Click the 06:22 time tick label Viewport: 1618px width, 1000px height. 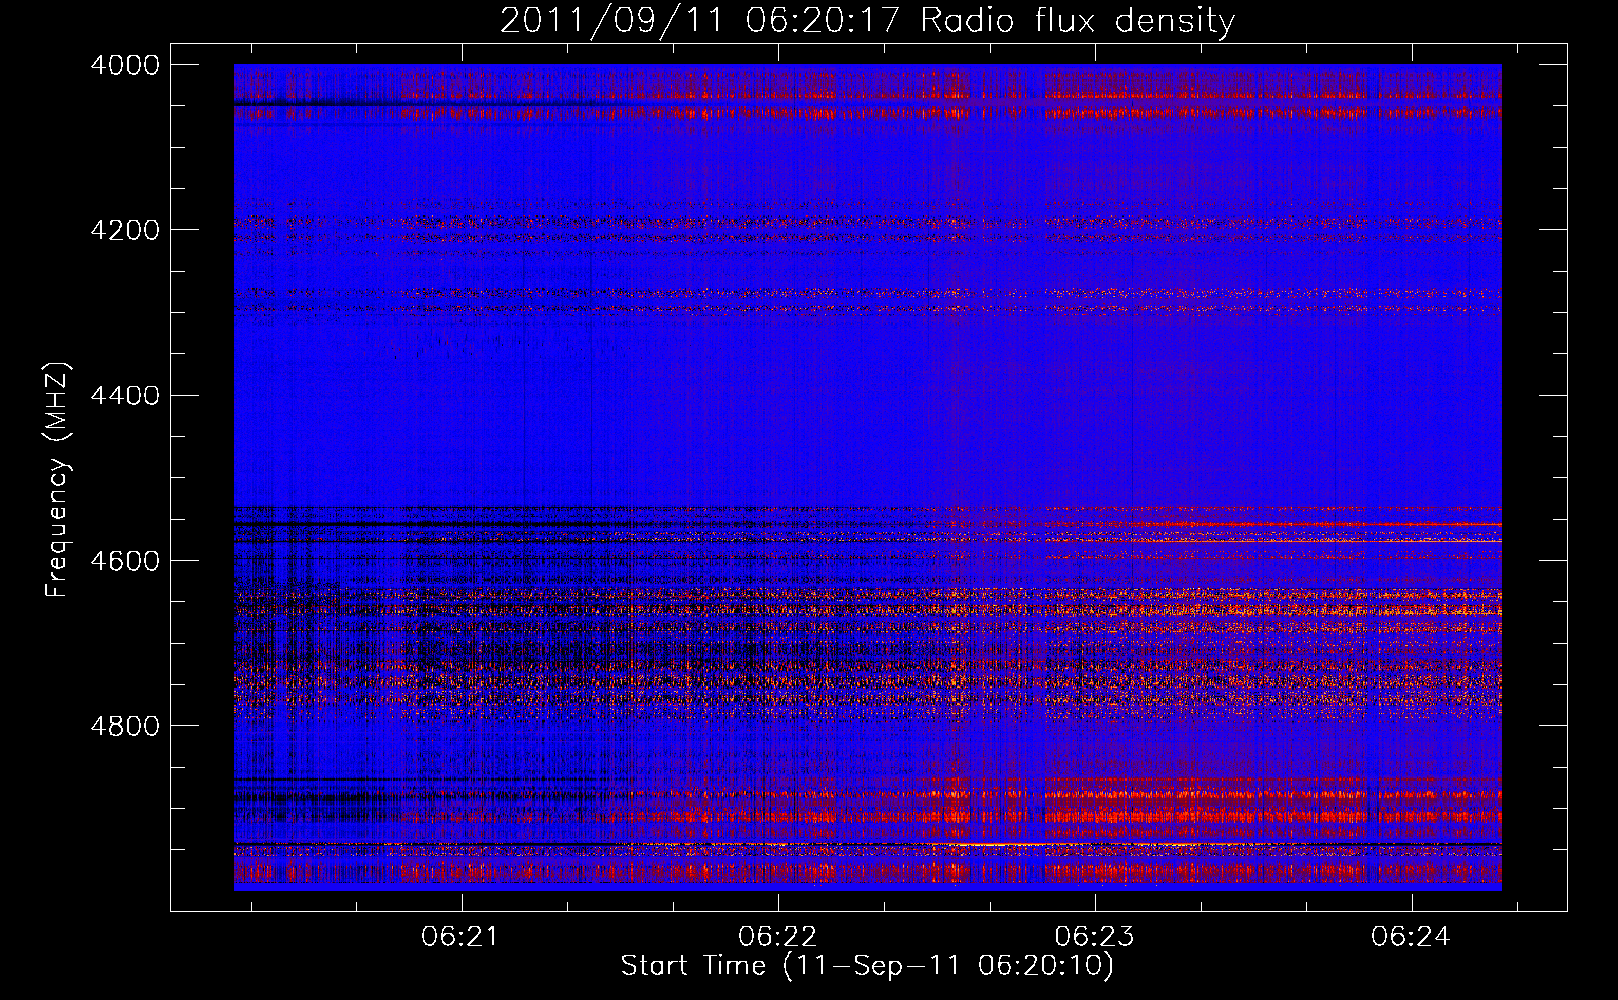pos(777,937)
